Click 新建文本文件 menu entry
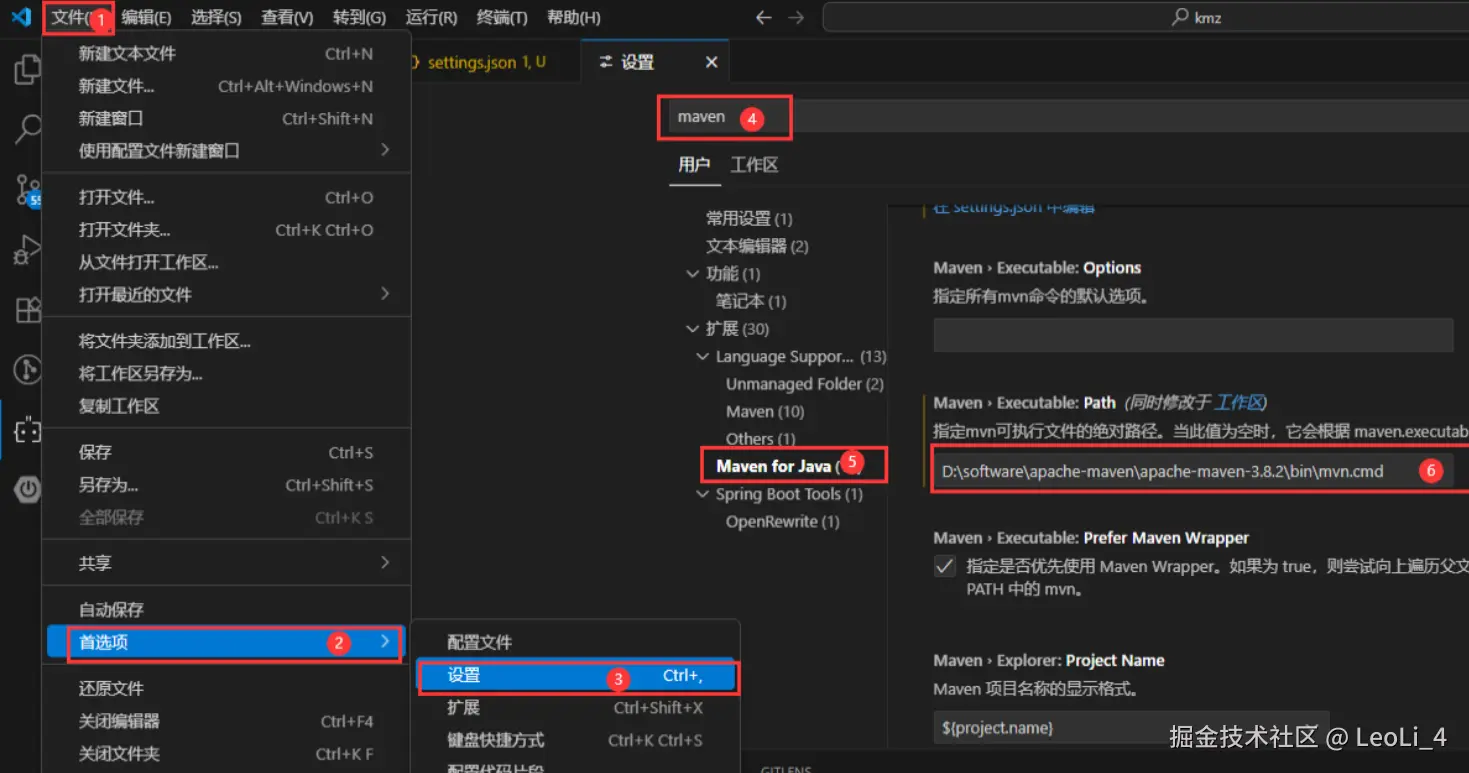This screenshot has height=773, width=1469. (x=226, y=54)
